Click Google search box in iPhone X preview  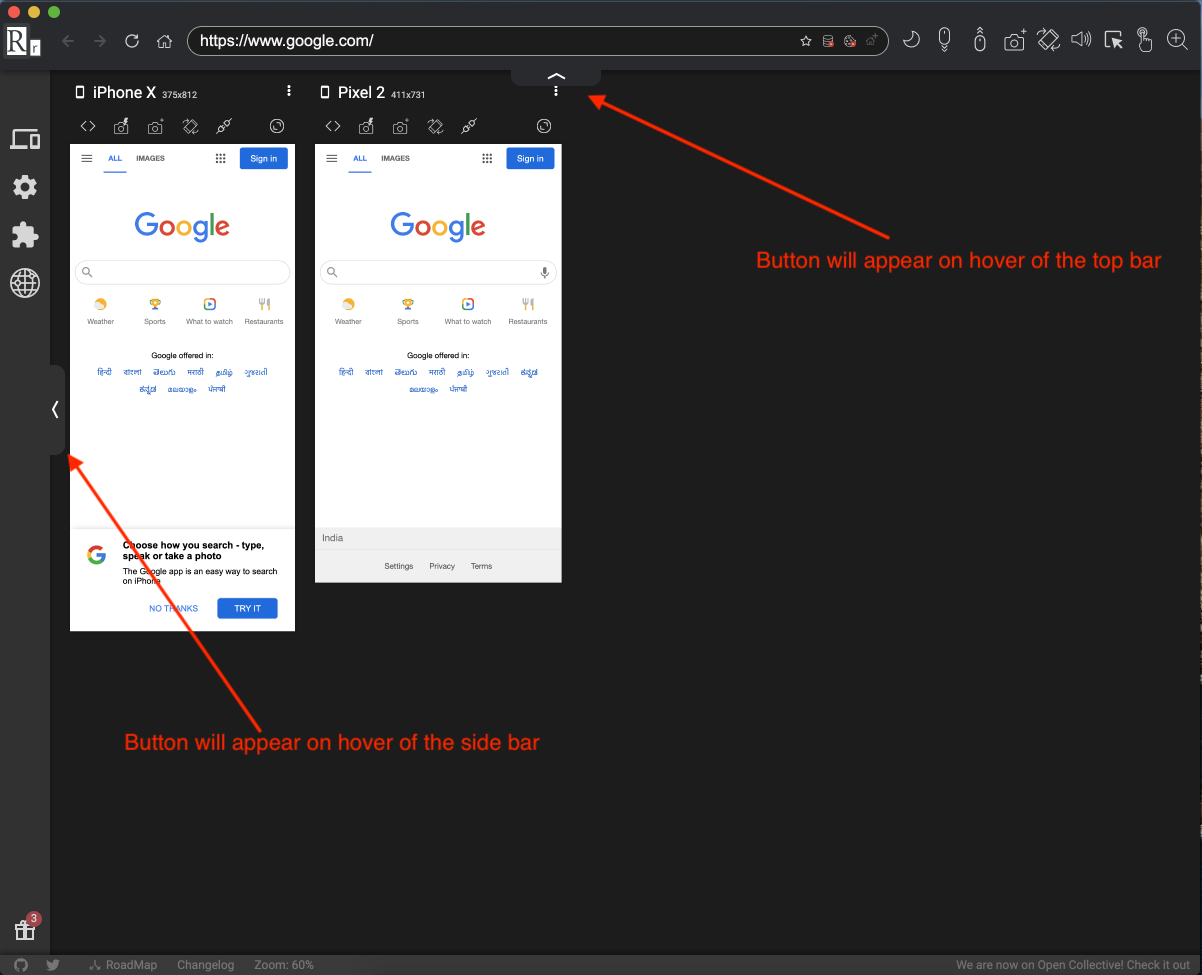coord(182,272)
